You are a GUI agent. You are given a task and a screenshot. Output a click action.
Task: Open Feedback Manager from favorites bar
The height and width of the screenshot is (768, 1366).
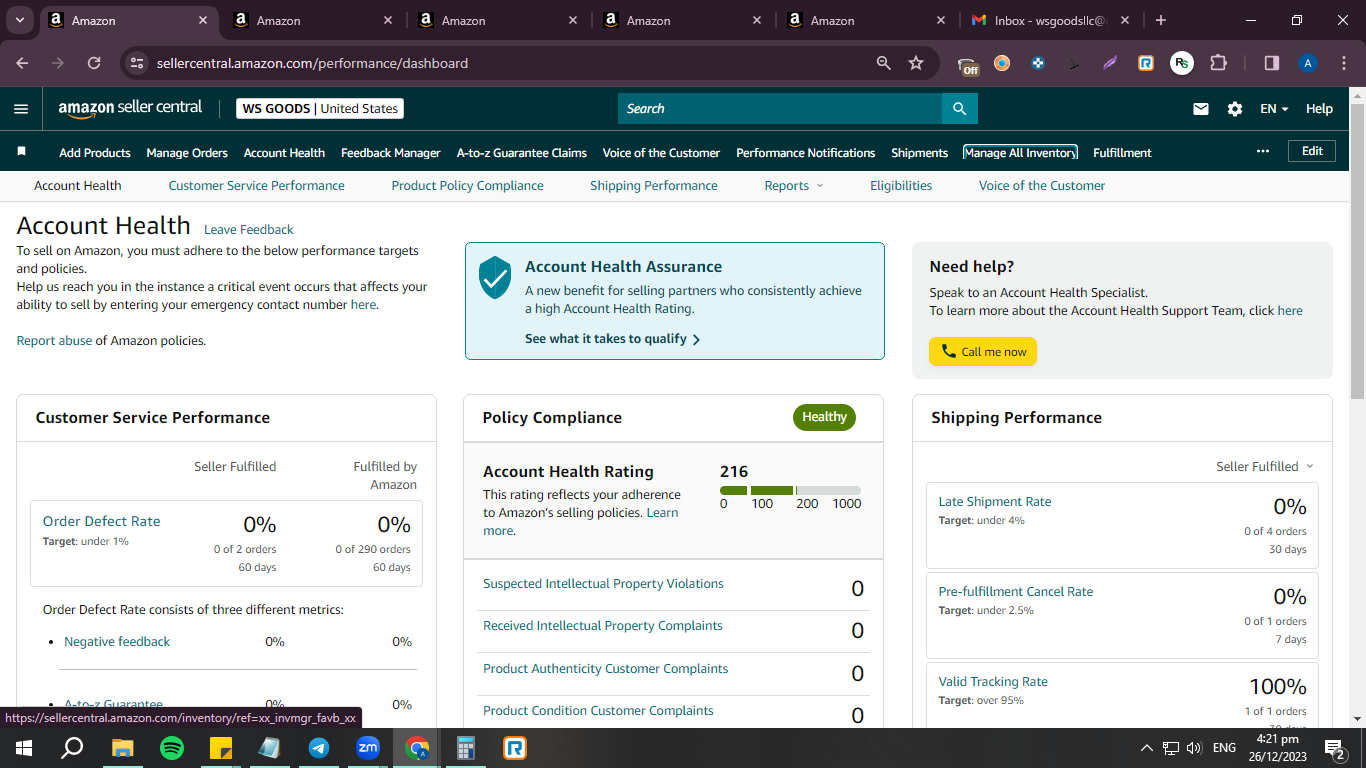click(x=391, y=153)
